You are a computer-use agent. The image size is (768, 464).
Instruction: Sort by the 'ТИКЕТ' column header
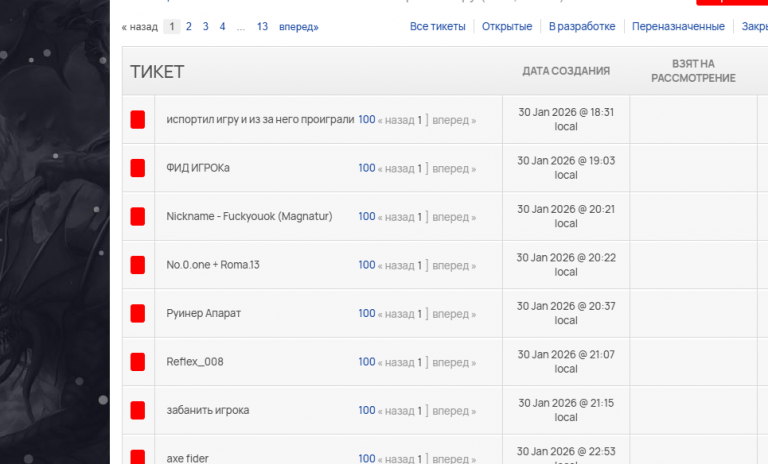[157, 72]
